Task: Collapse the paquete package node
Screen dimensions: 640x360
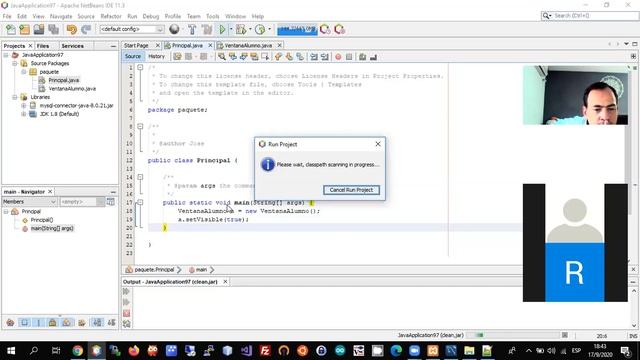Action: tap(24, 72)
